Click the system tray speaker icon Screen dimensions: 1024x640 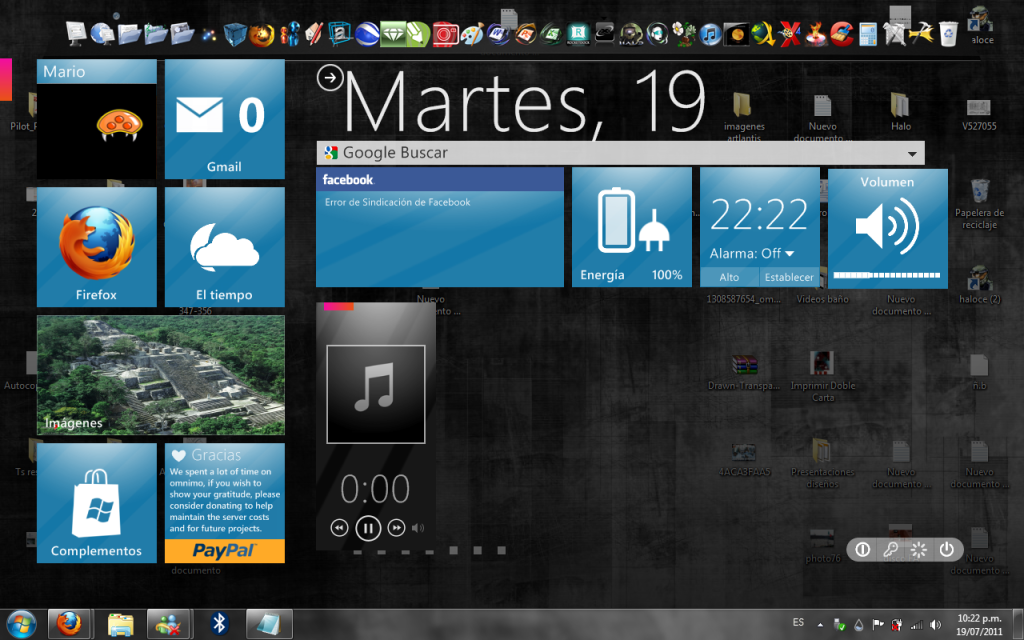pos(935,625)
